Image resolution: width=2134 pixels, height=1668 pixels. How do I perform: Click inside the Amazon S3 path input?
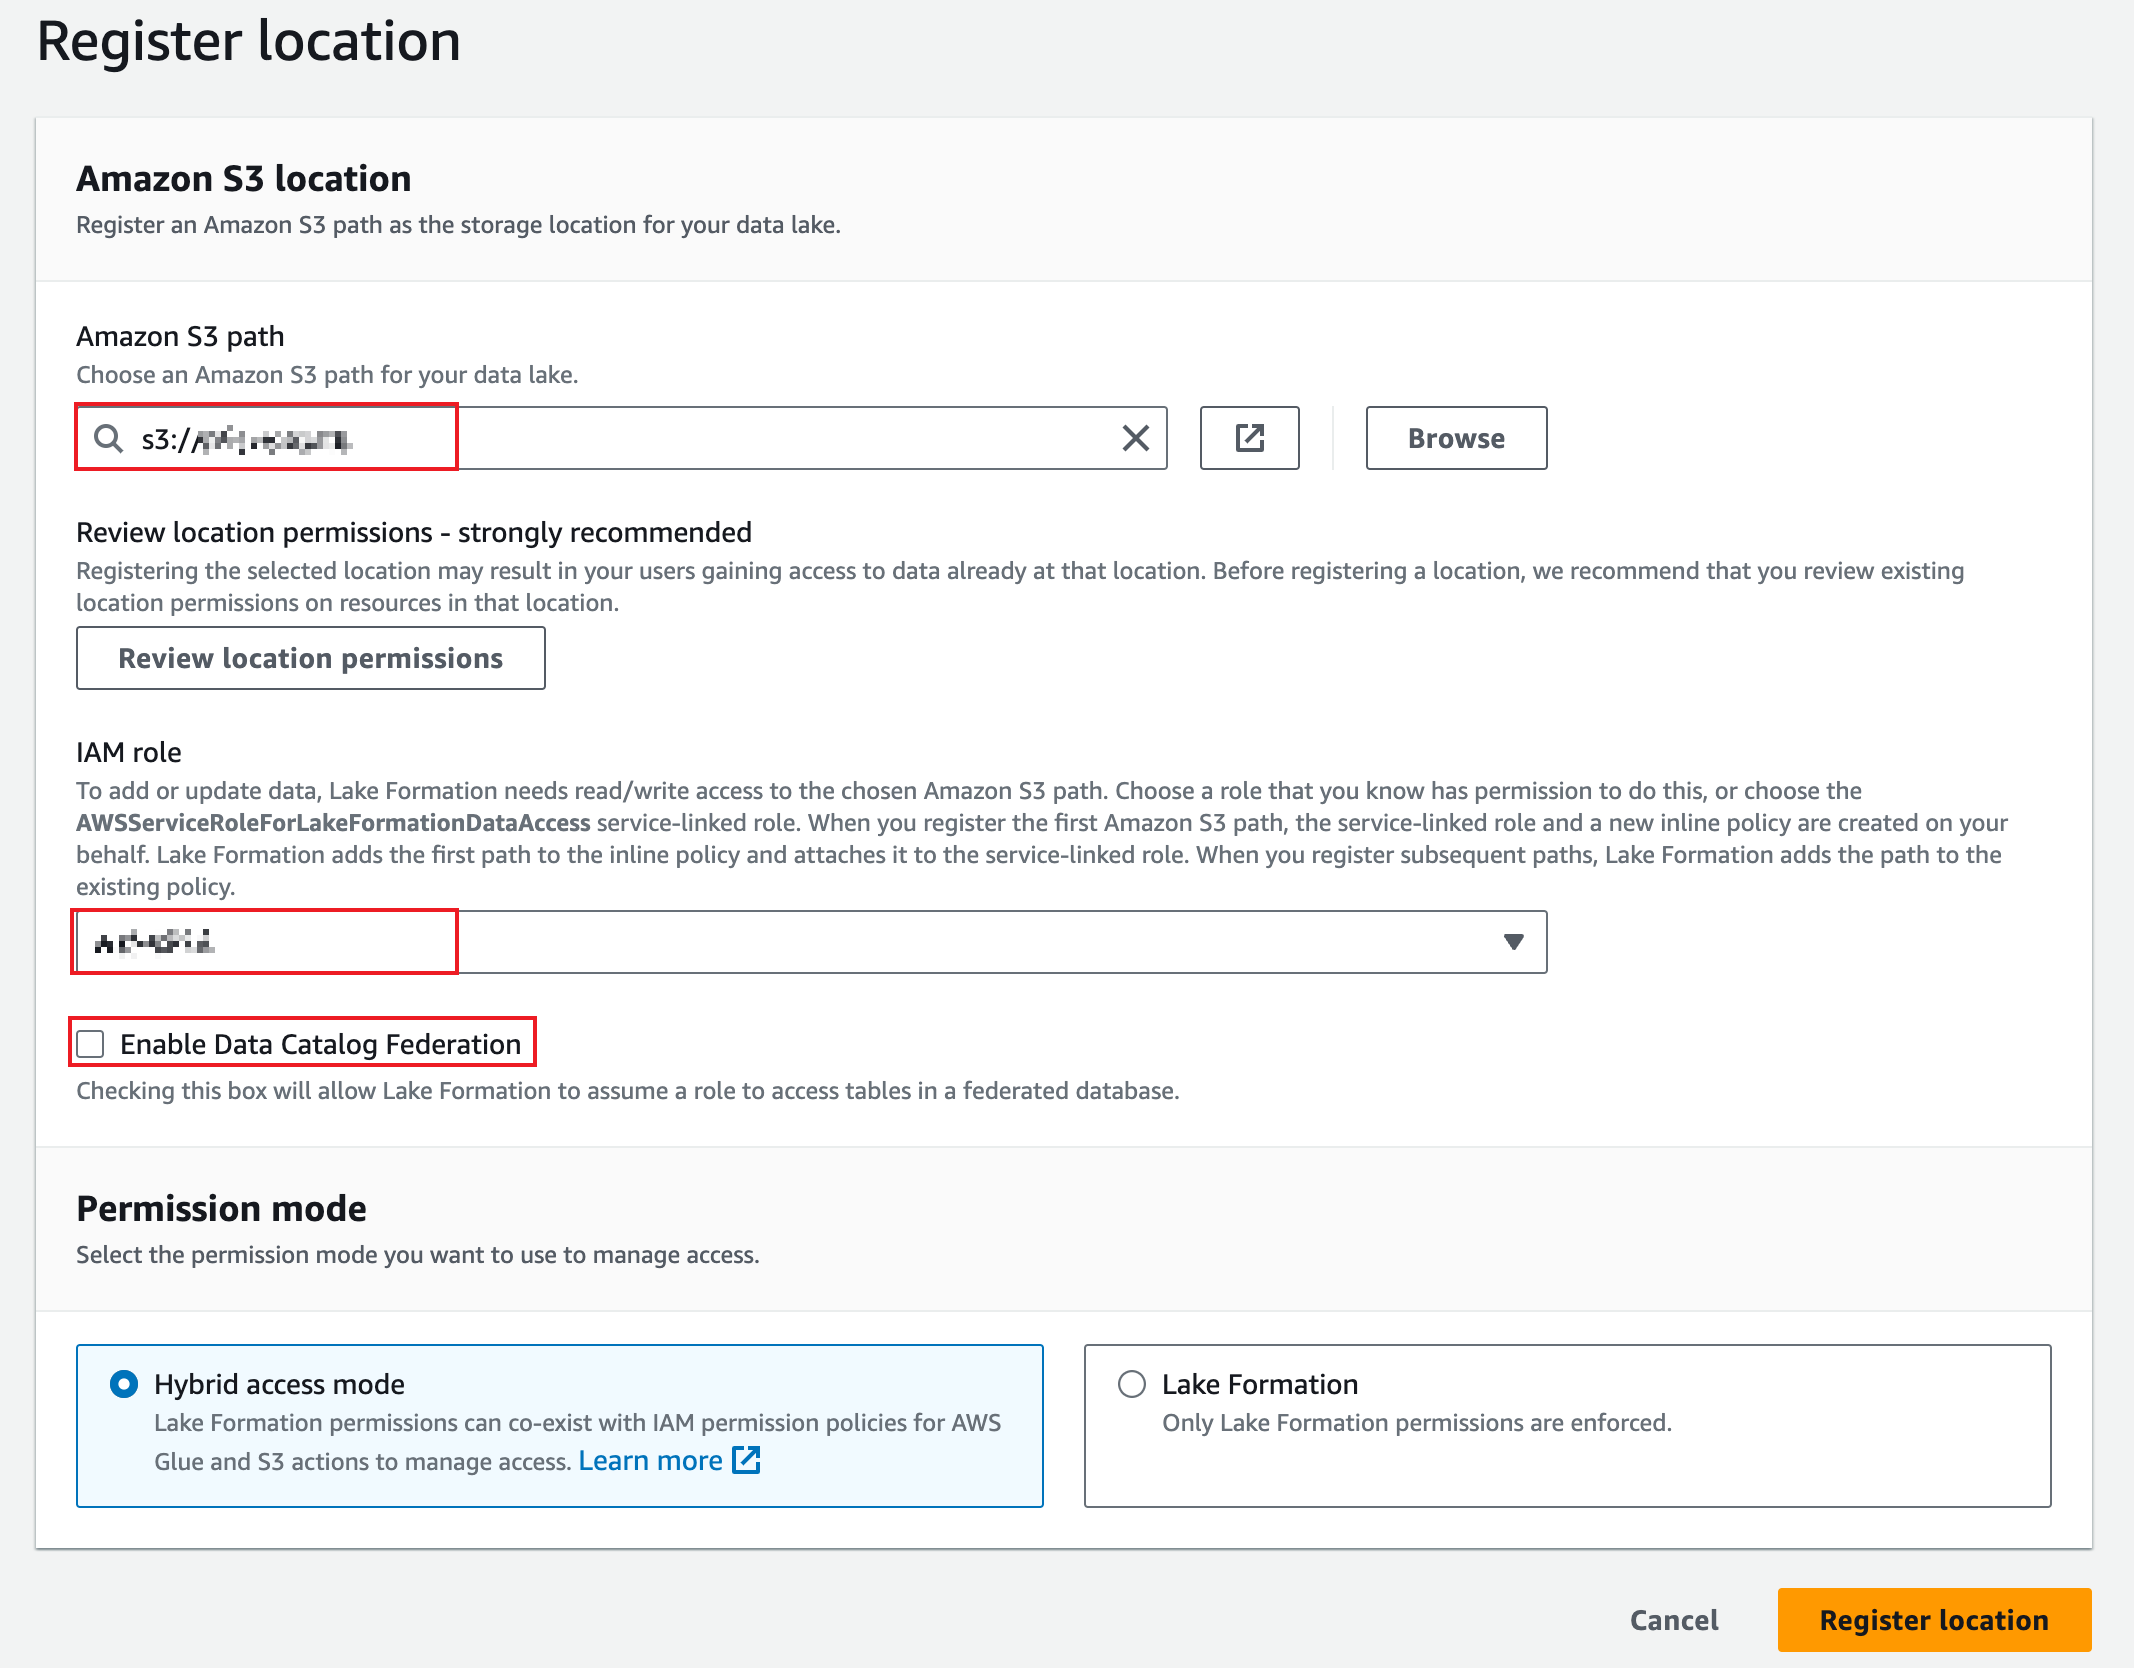621,438
